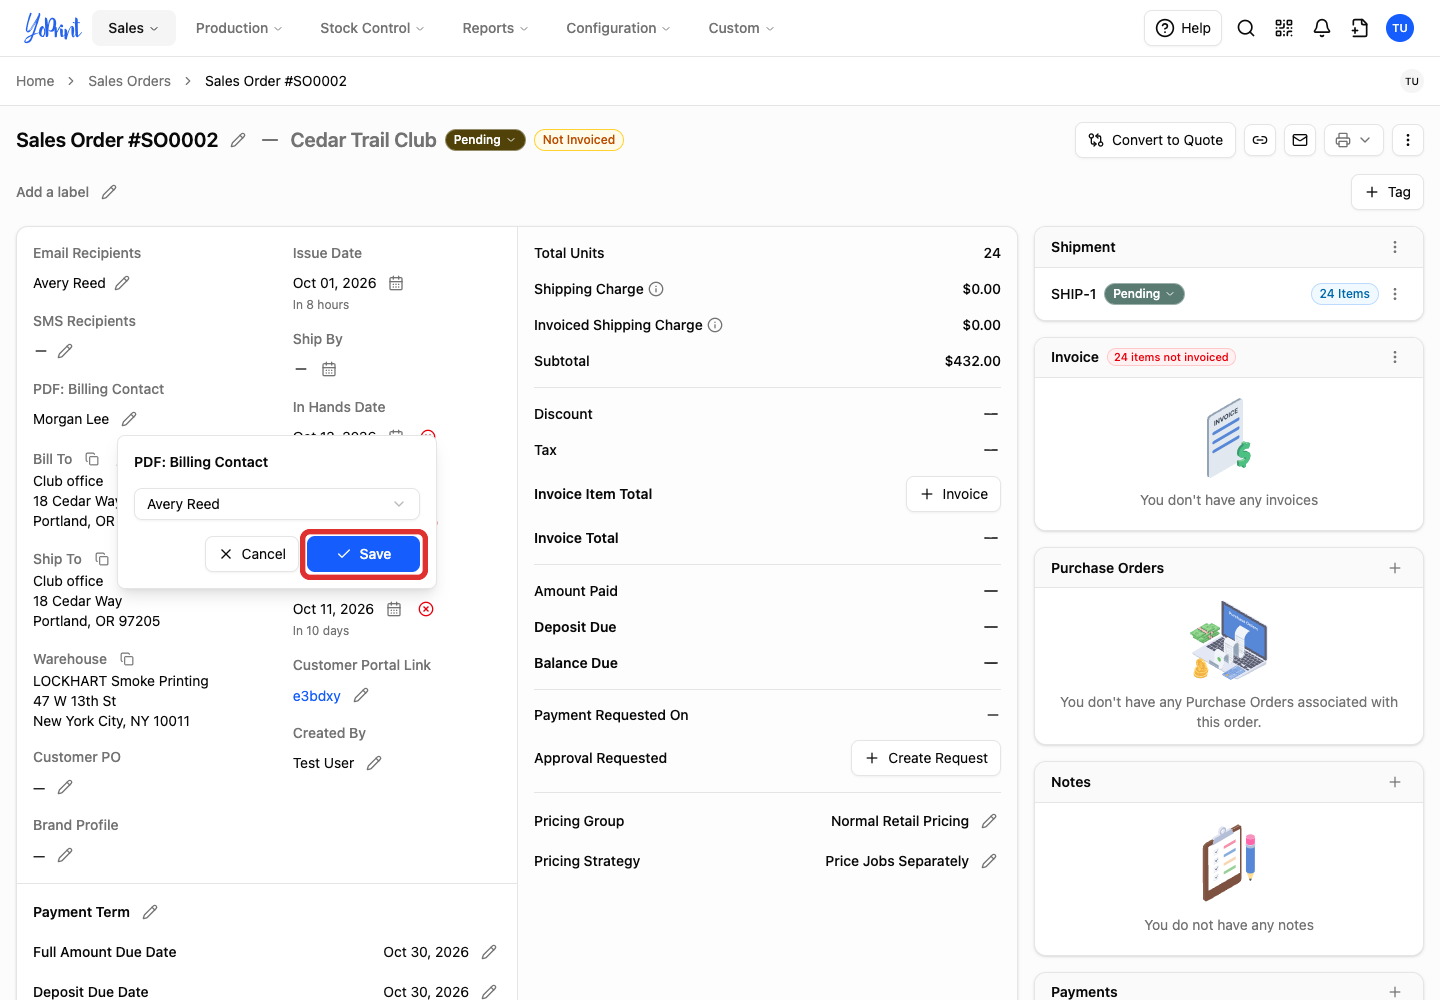This screenshot has width=1440, height=1000.
Task: Expand the print options dropdown
Action: click(x=1354, y=140)
